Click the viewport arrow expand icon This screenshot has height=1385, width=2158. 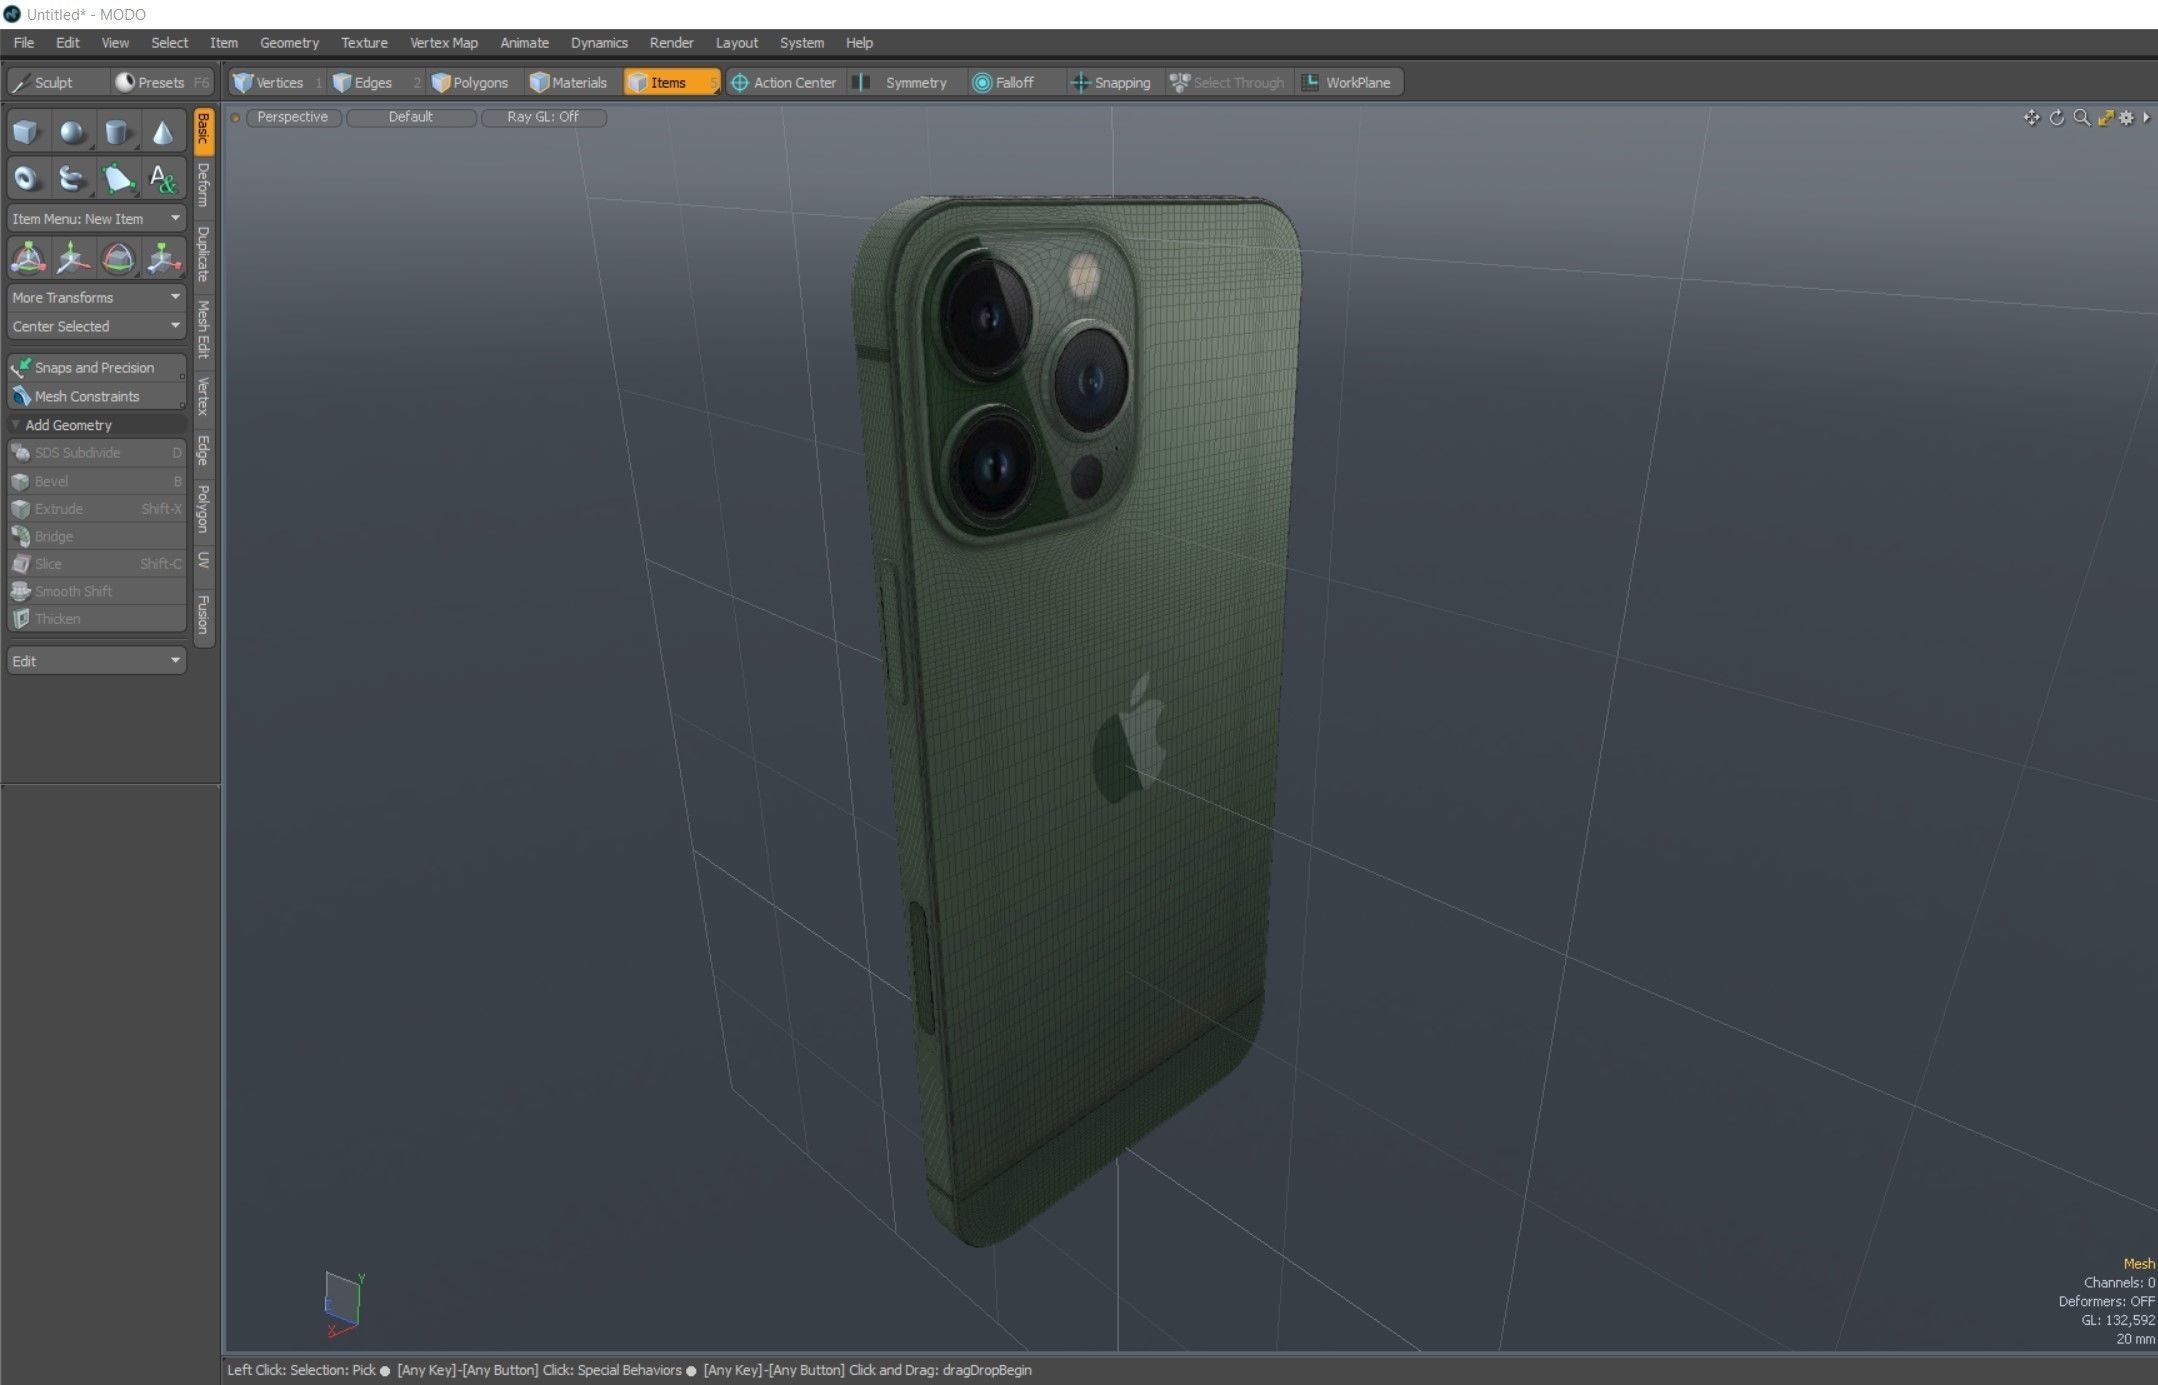[2146, 118]
